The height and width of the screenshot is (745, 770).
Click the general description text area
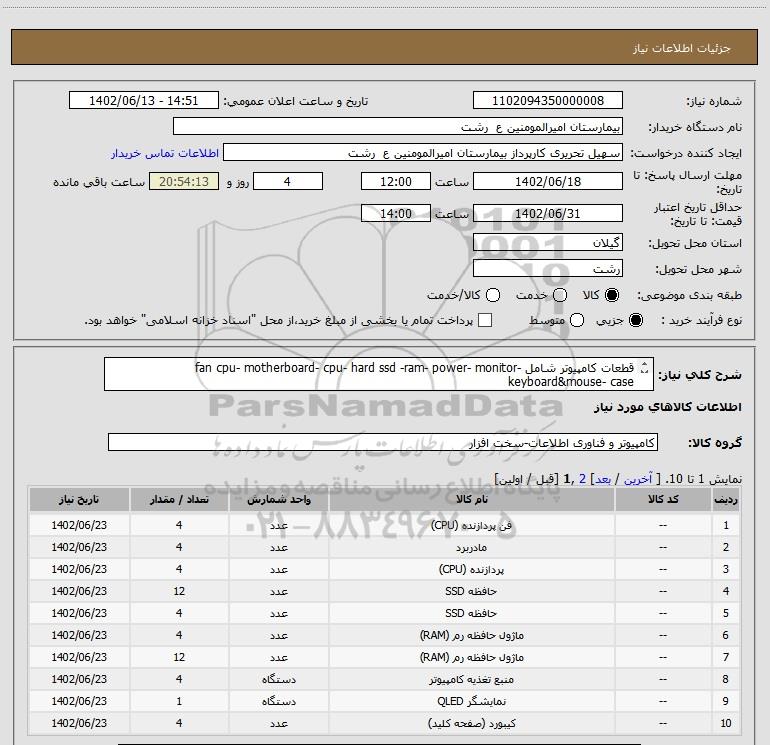[x=379, y=374]
